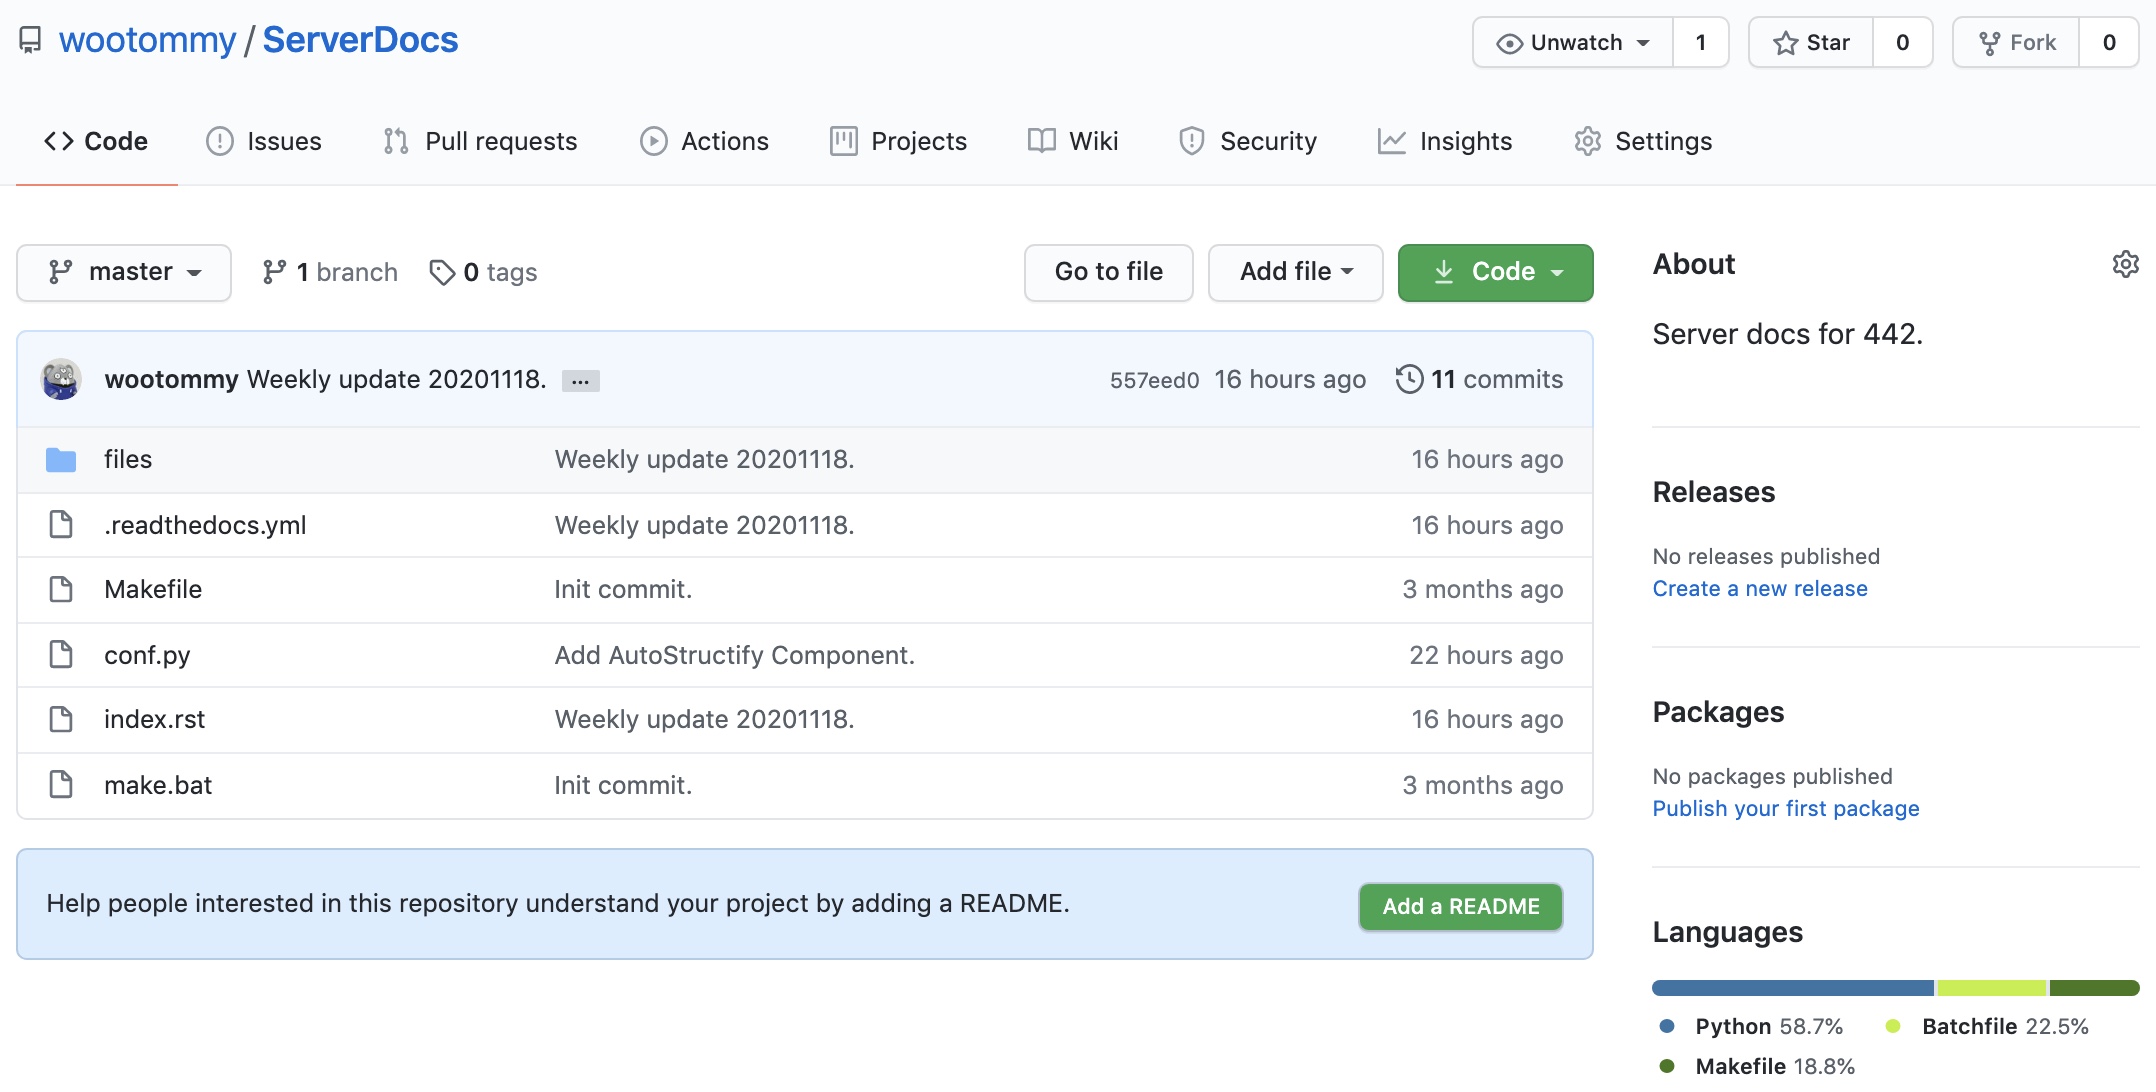Click the Go to file button

tap(1109, 272)
